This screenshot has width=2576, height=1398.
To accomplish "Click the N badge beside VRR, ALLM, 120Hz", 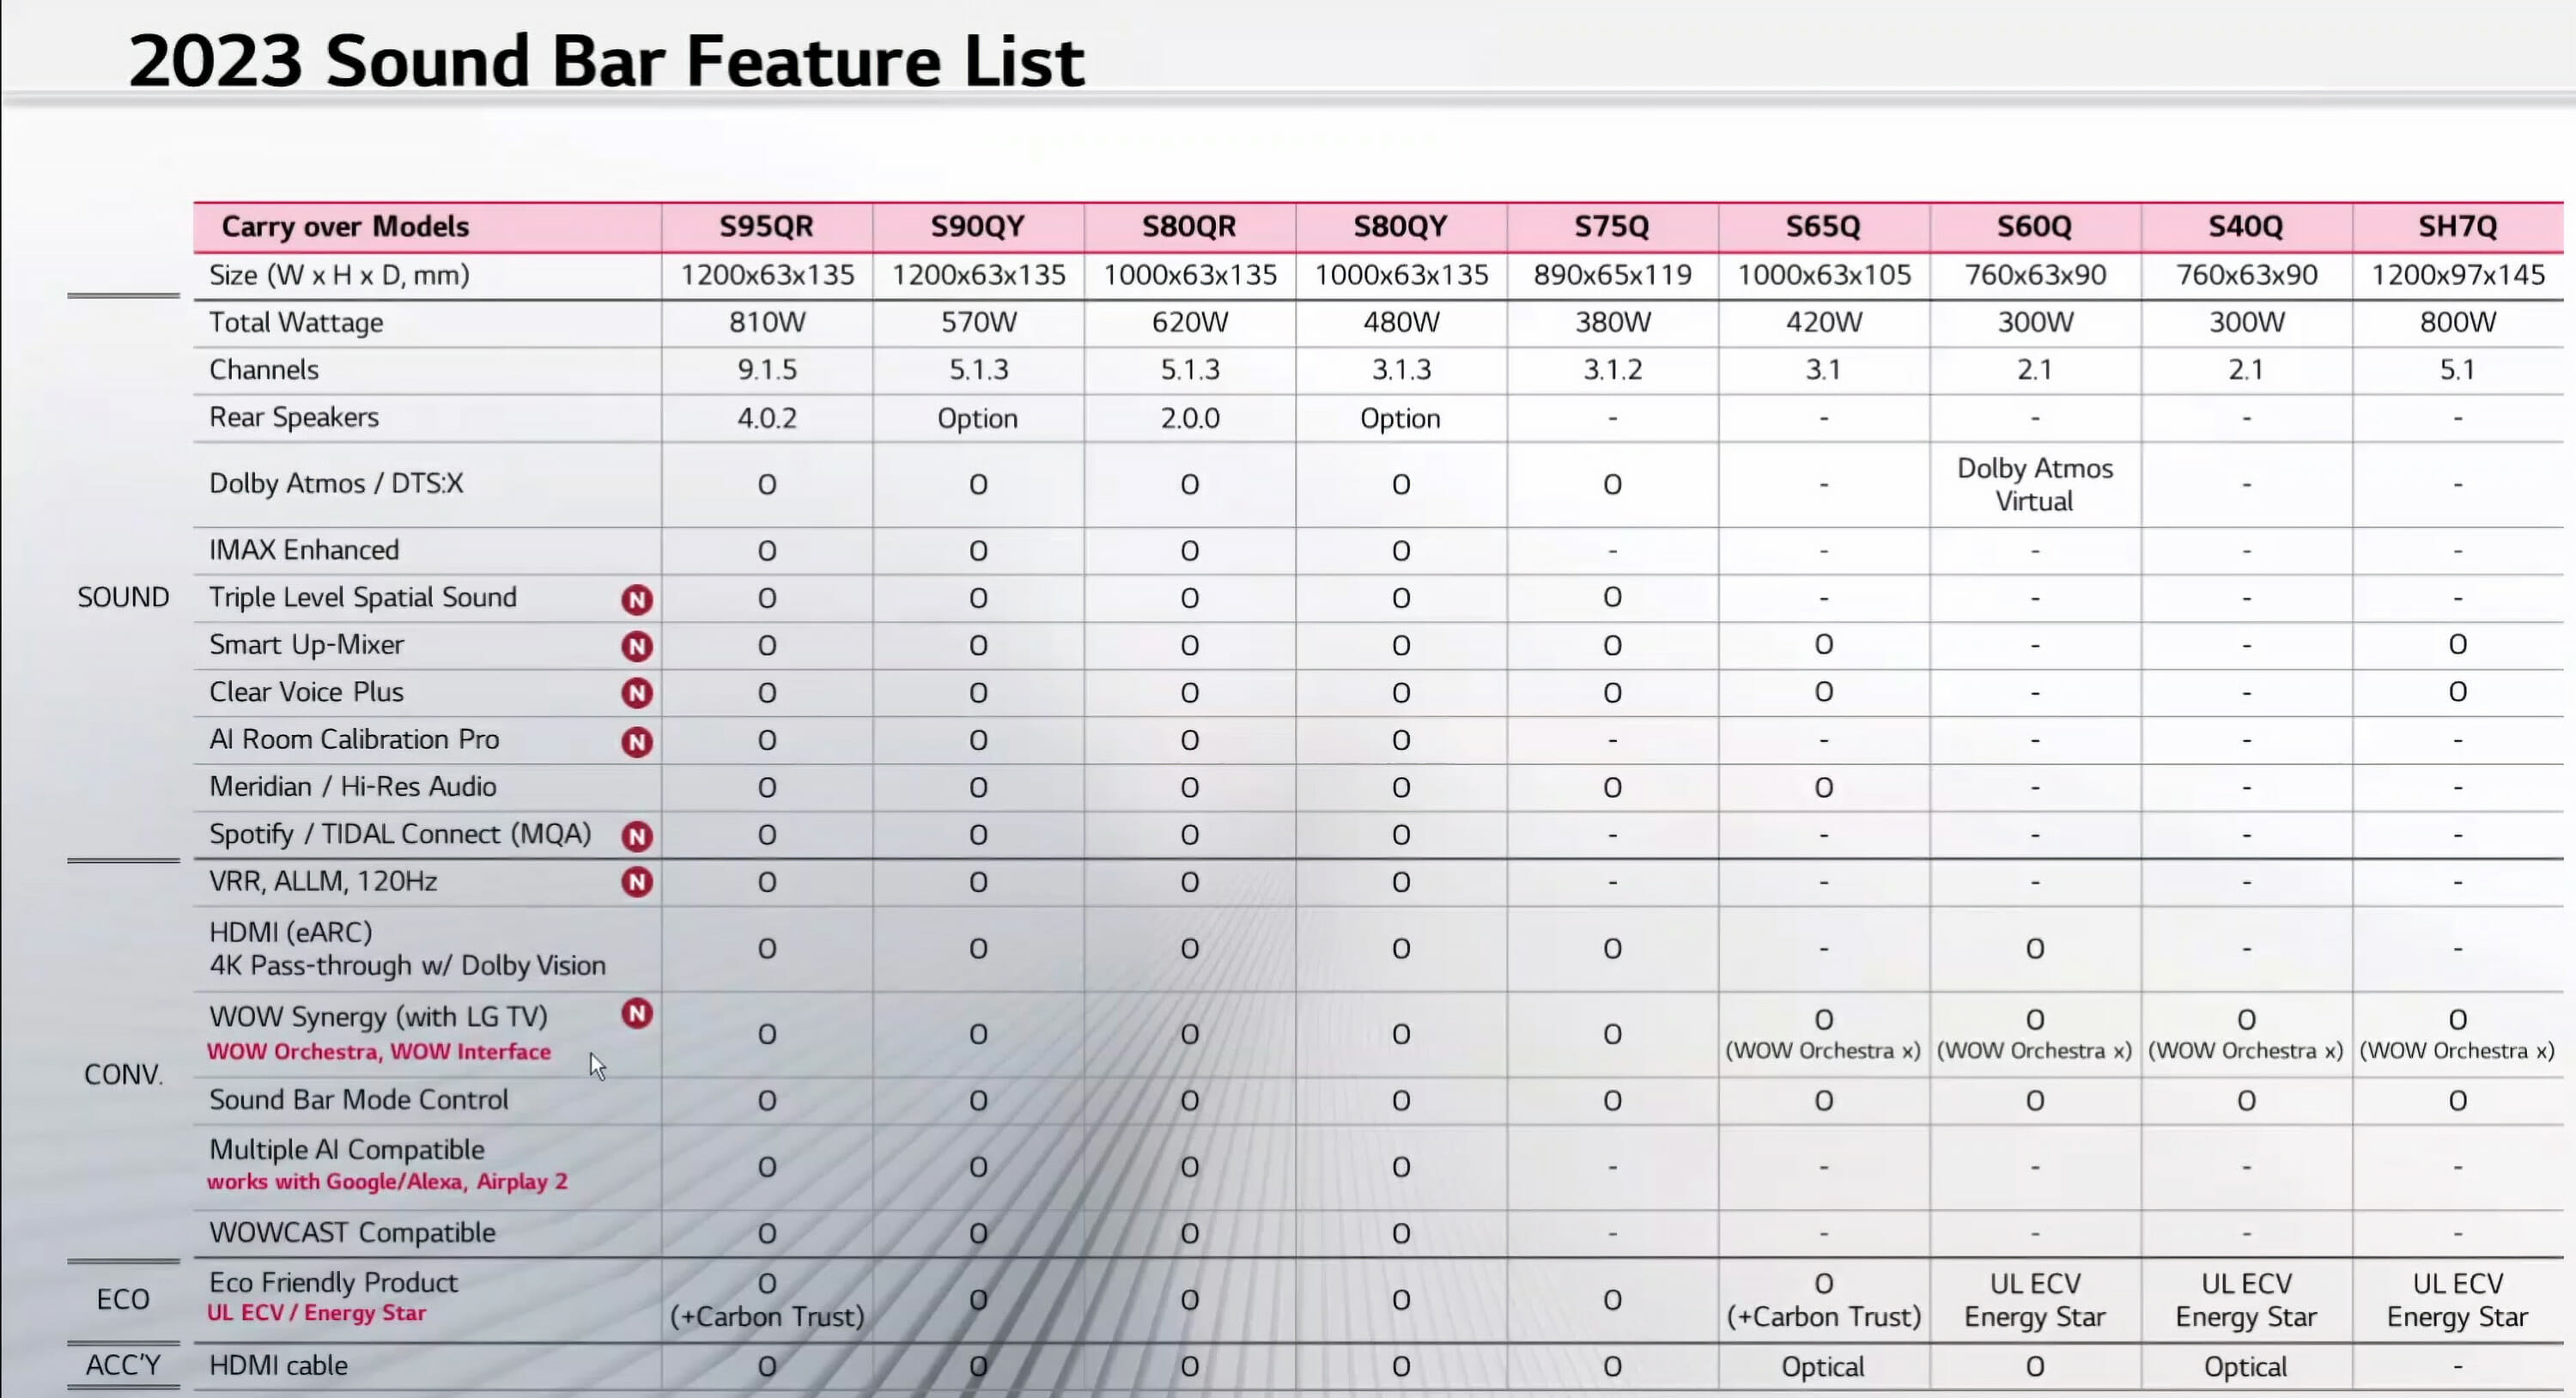I will (x=637, y=882).
